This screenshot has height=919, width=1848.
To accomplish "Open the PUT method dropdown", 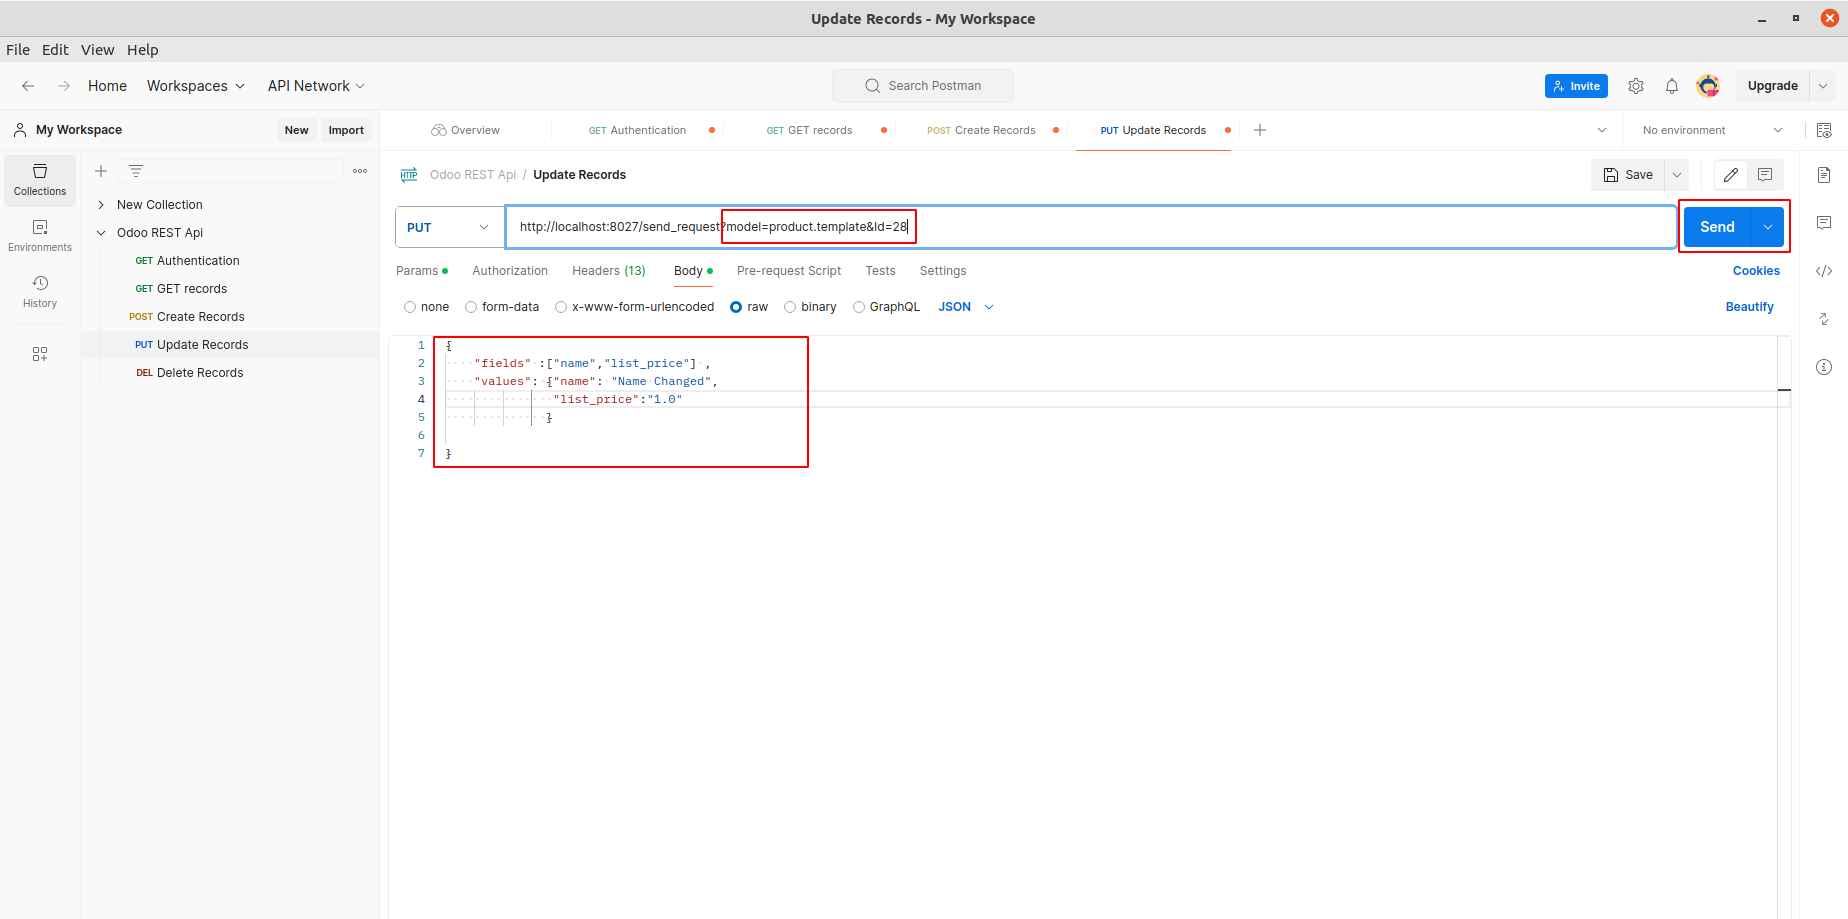I will coord(449,227).
